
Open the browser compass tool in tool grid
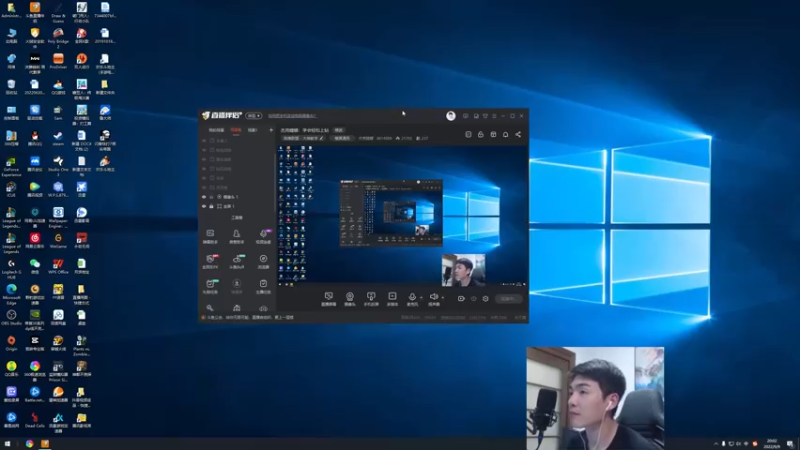pos(263,261)
